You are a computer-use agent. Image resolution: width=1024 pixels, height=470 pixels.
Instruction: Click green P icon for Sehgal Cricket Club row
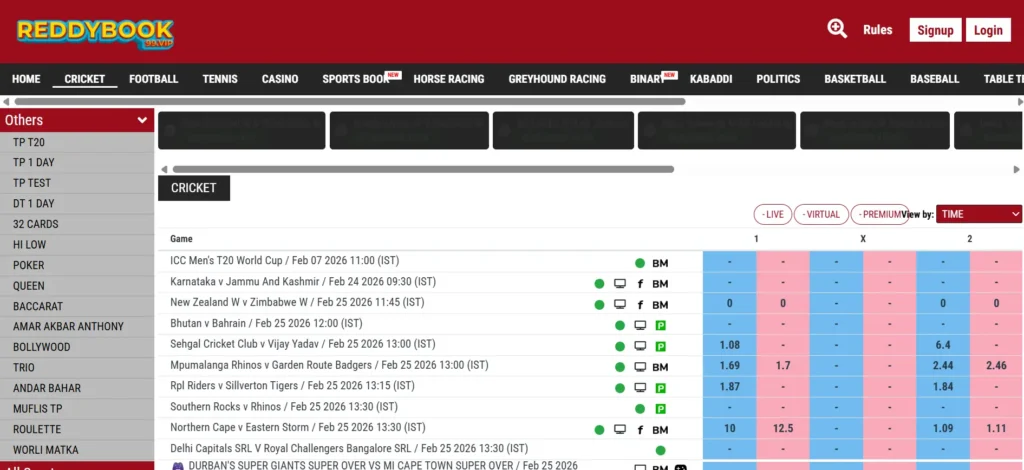click(660, 347)
